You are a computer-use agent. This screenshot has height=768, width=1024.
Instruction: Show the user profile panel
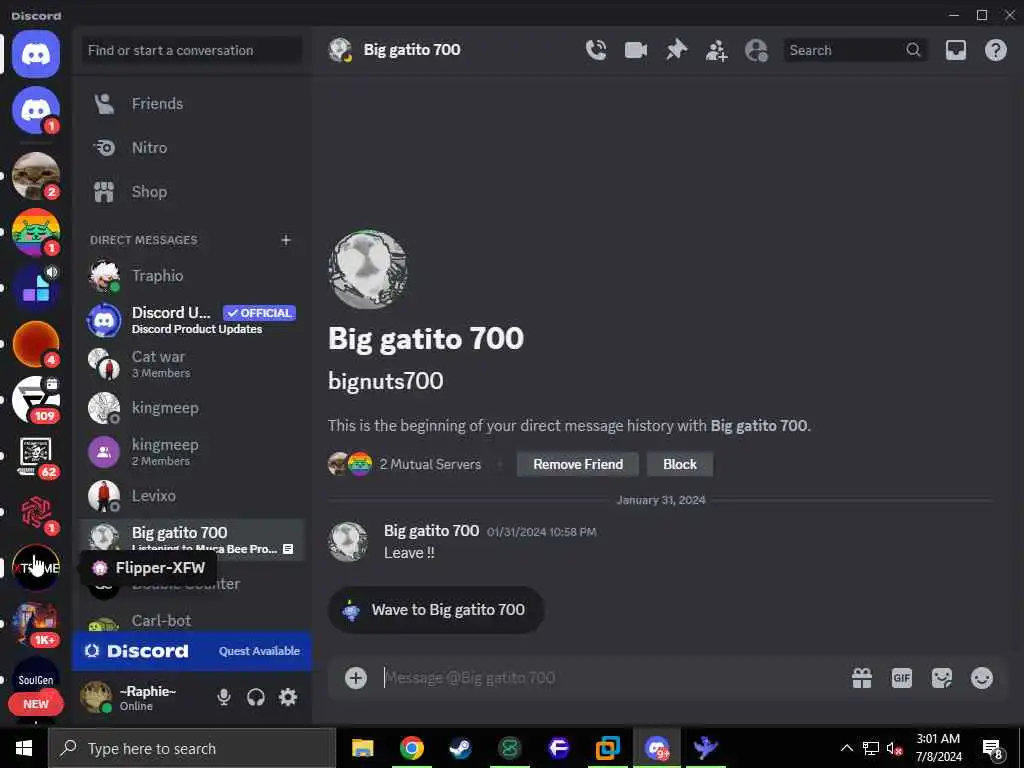click(x=756, y=50)
